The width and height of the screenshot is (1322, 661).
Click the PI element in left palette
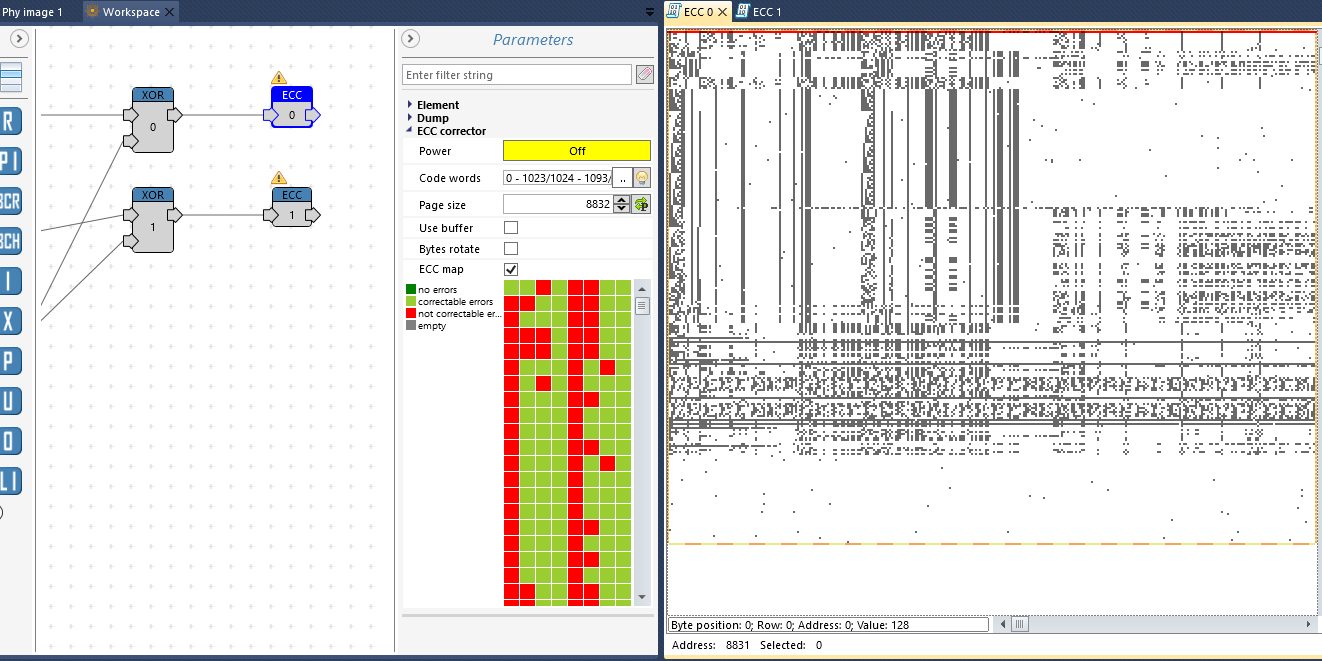[10, 161]
